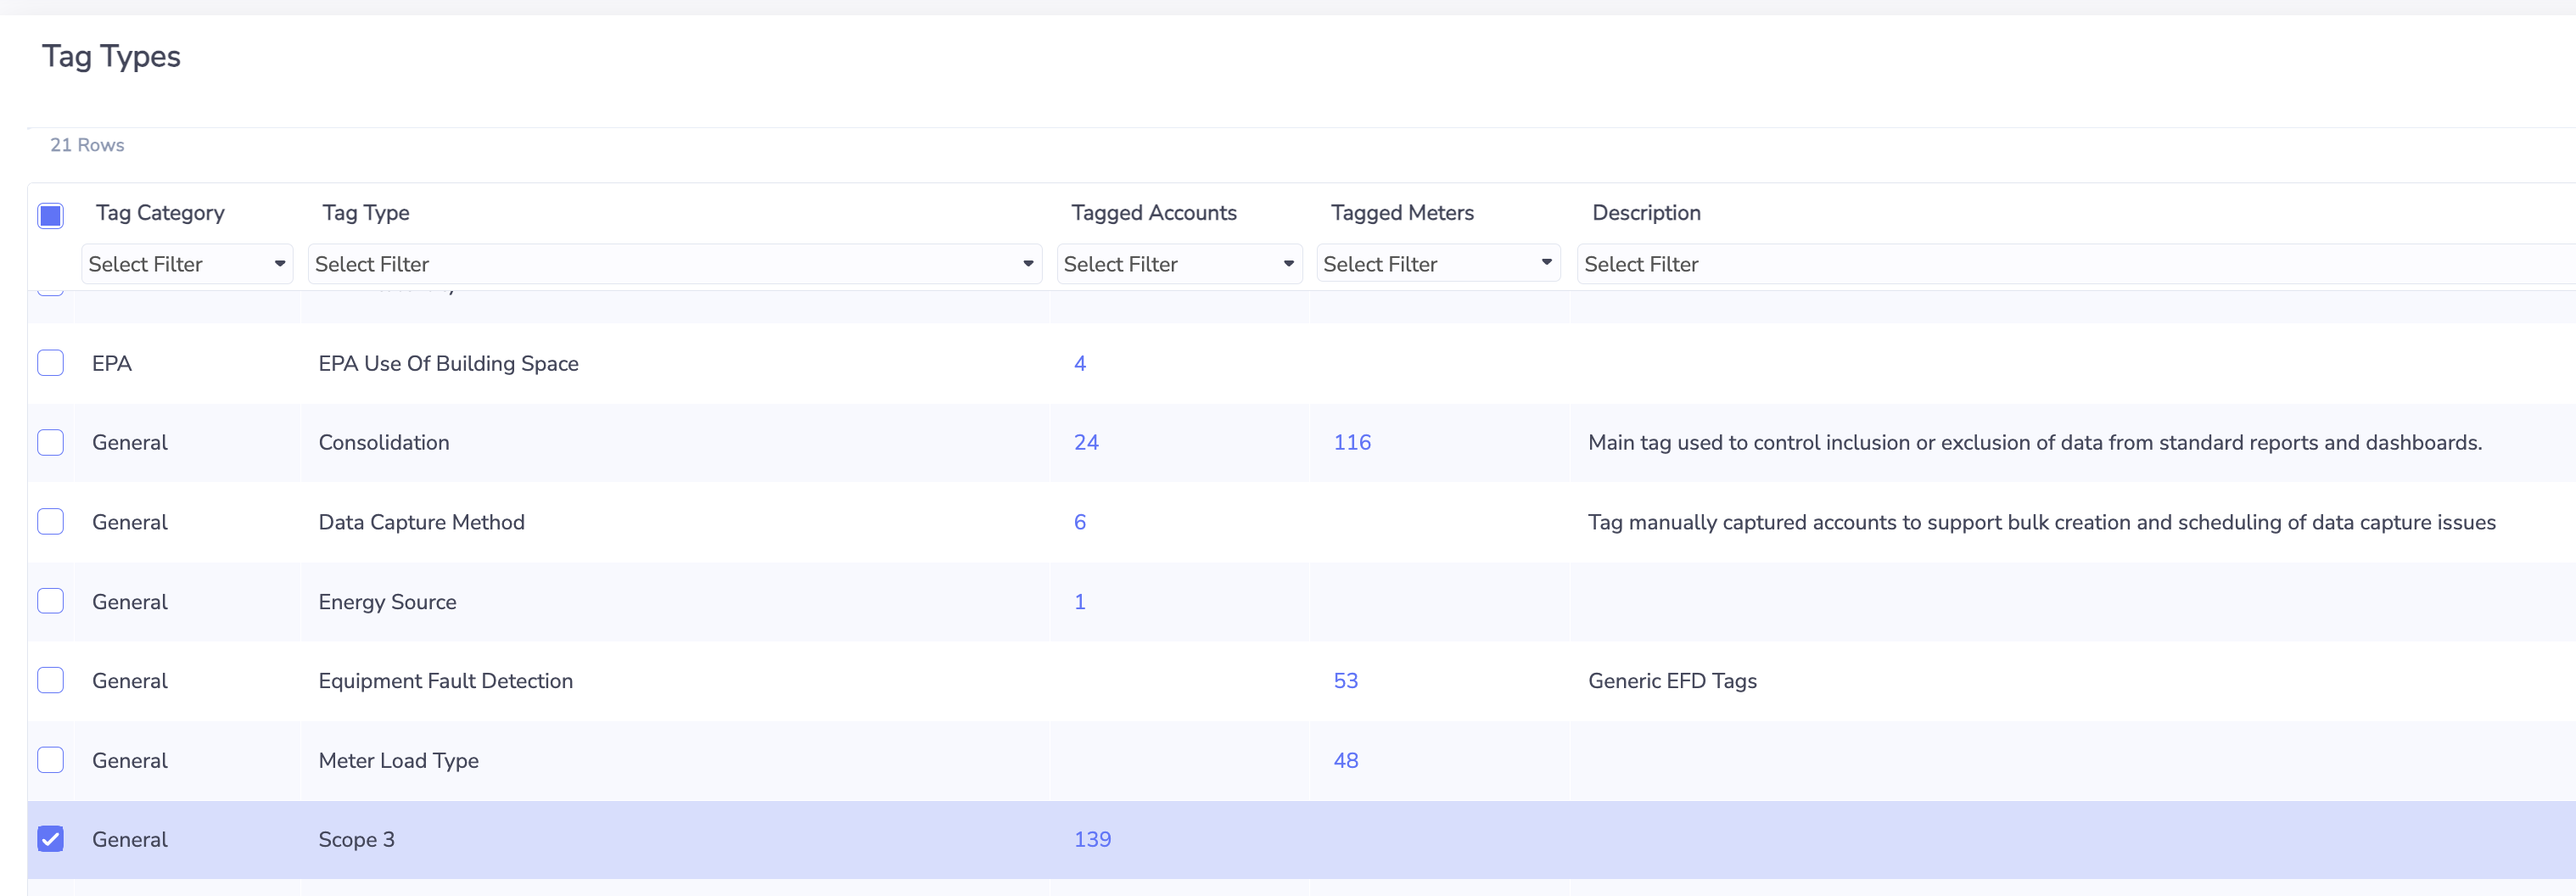Screen dimensions: 2576x896
Task: Open the Tag Category filter dropdown
Action: 187,264
